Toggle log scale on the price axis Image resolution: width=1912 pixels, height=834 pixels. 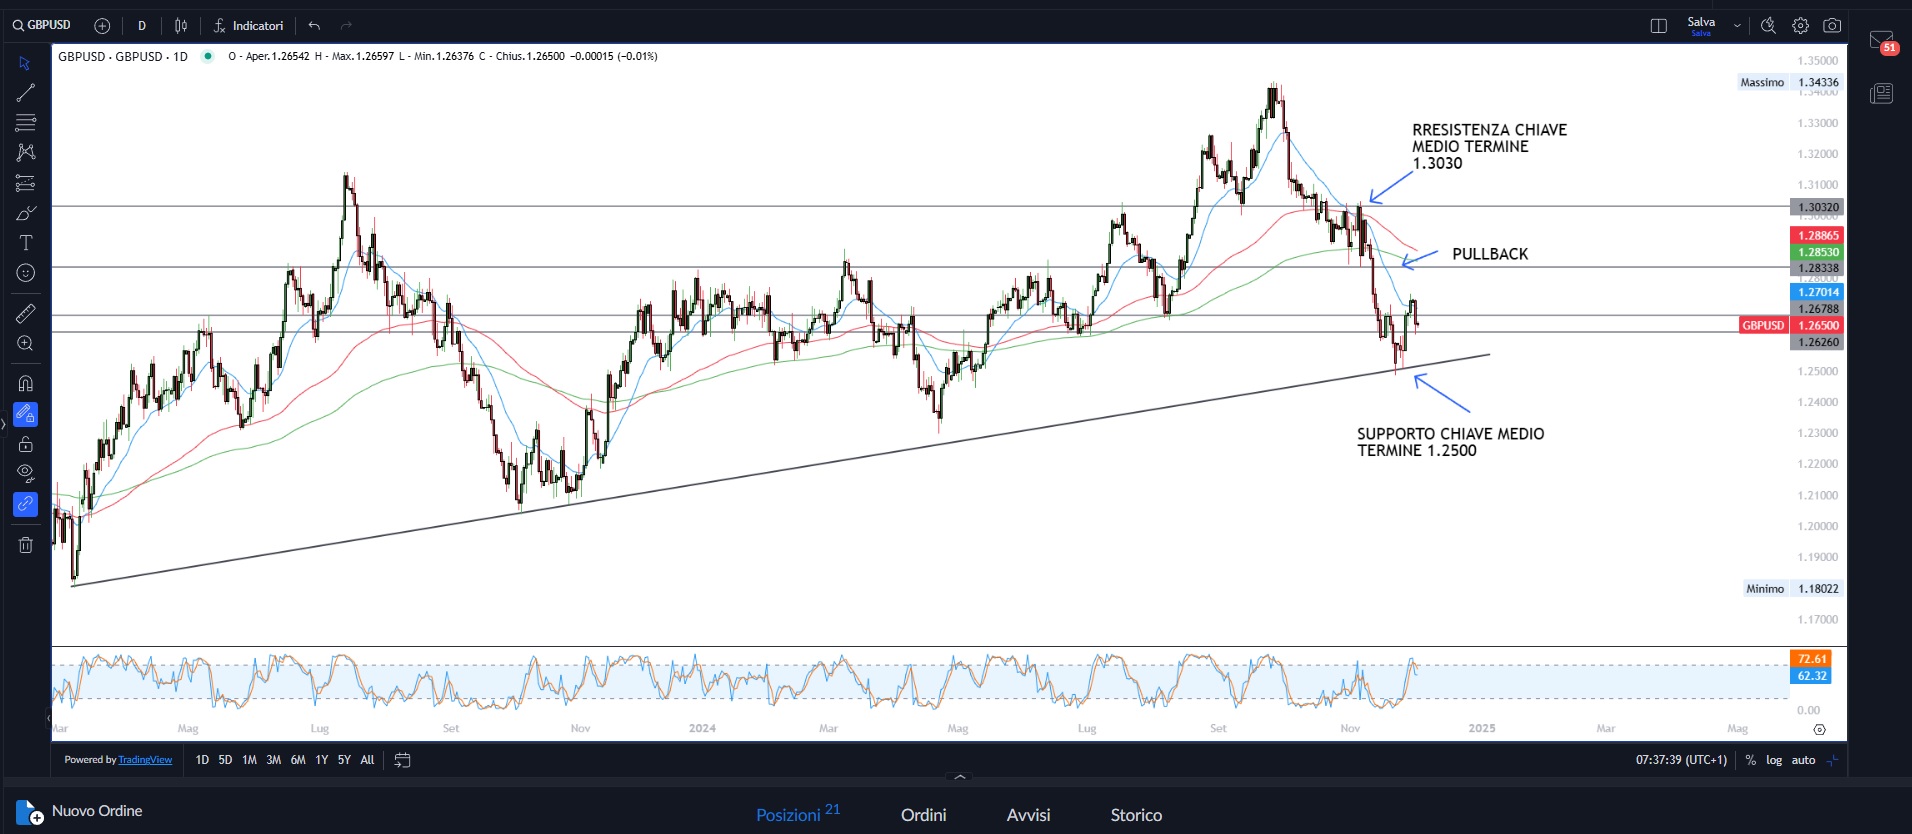[1774, 760]
